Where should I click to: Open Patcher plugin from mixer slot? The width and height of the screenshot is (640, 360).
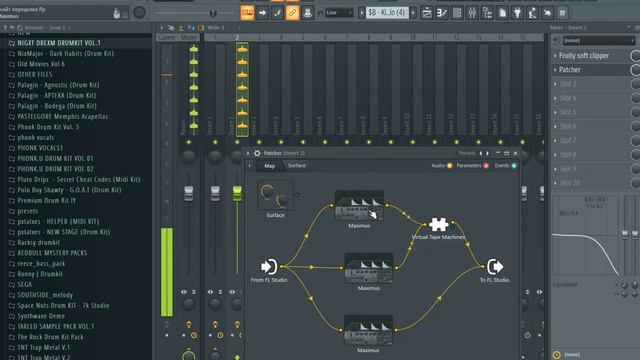[570, 70]
